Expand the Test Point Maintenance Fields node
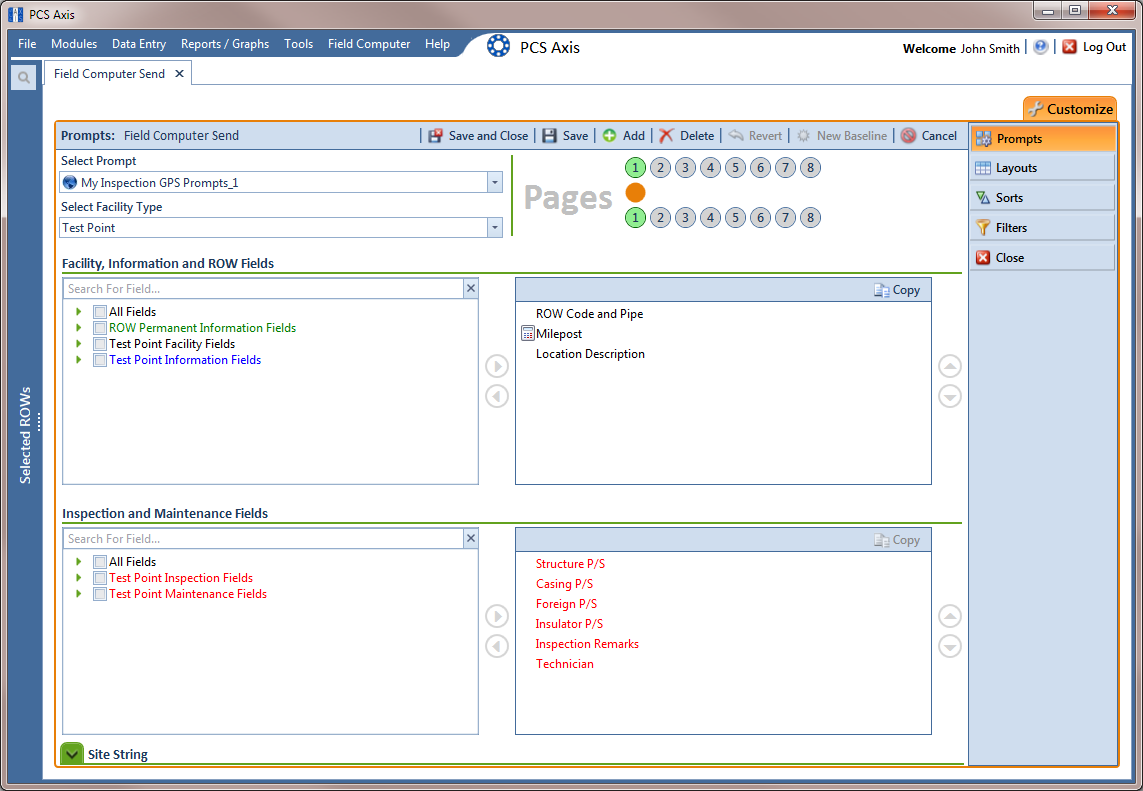The image size is (1143, 791). 79,594
